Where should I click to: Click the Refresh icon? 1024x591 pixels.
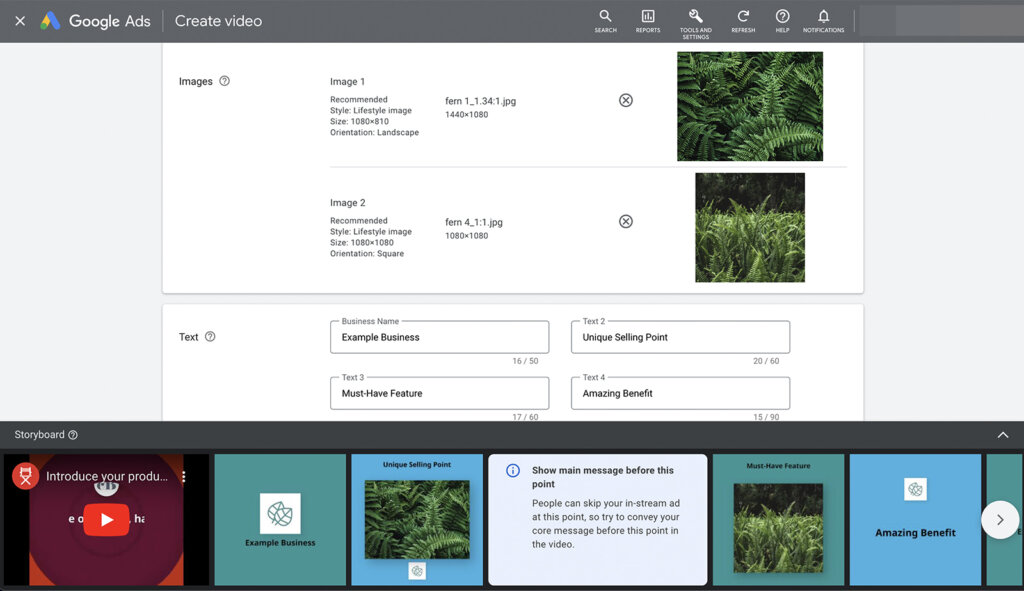[x=743, y=17]
